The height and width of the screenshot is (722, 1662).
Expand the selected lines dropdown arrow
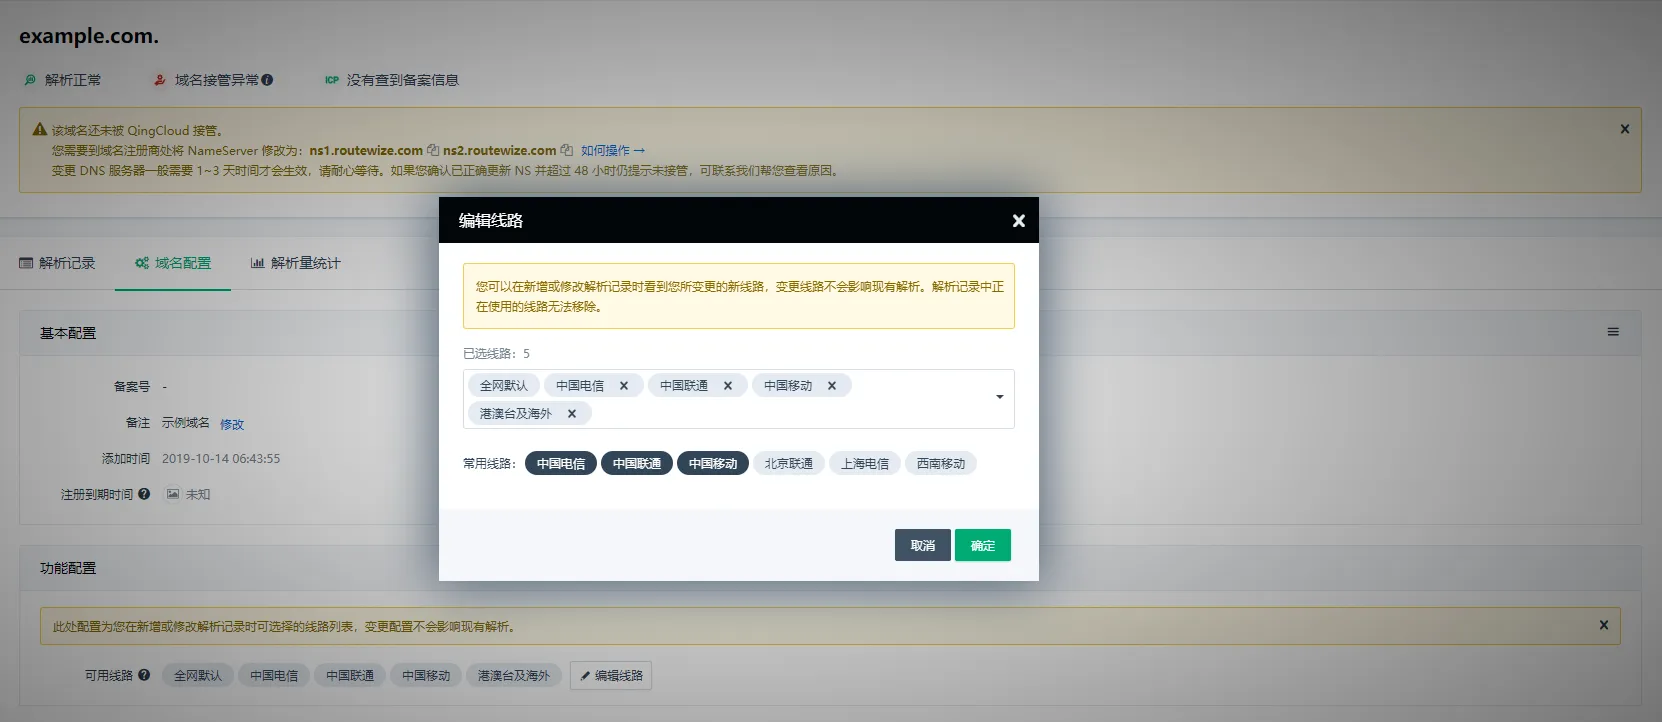tap(999, 397)
